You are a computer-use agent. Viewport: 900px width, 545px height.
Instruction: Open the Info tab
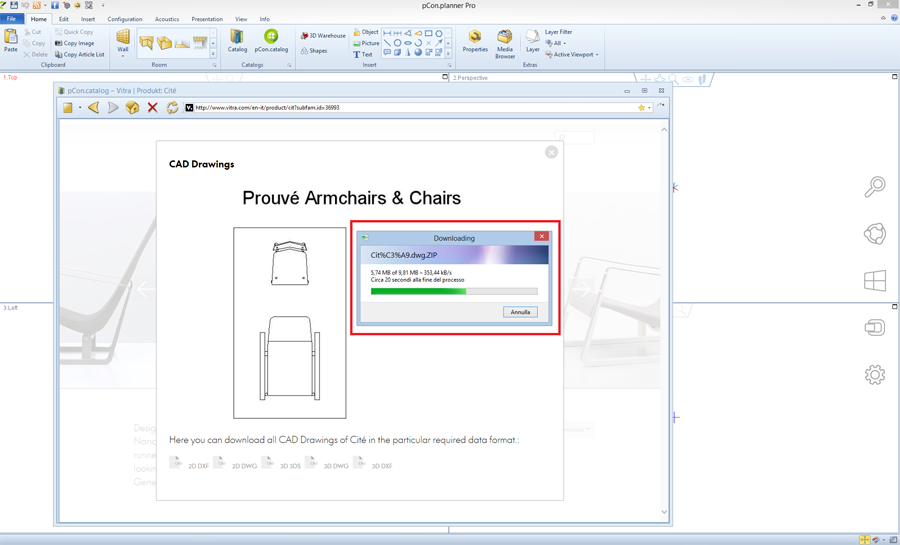tap(265, 19)
